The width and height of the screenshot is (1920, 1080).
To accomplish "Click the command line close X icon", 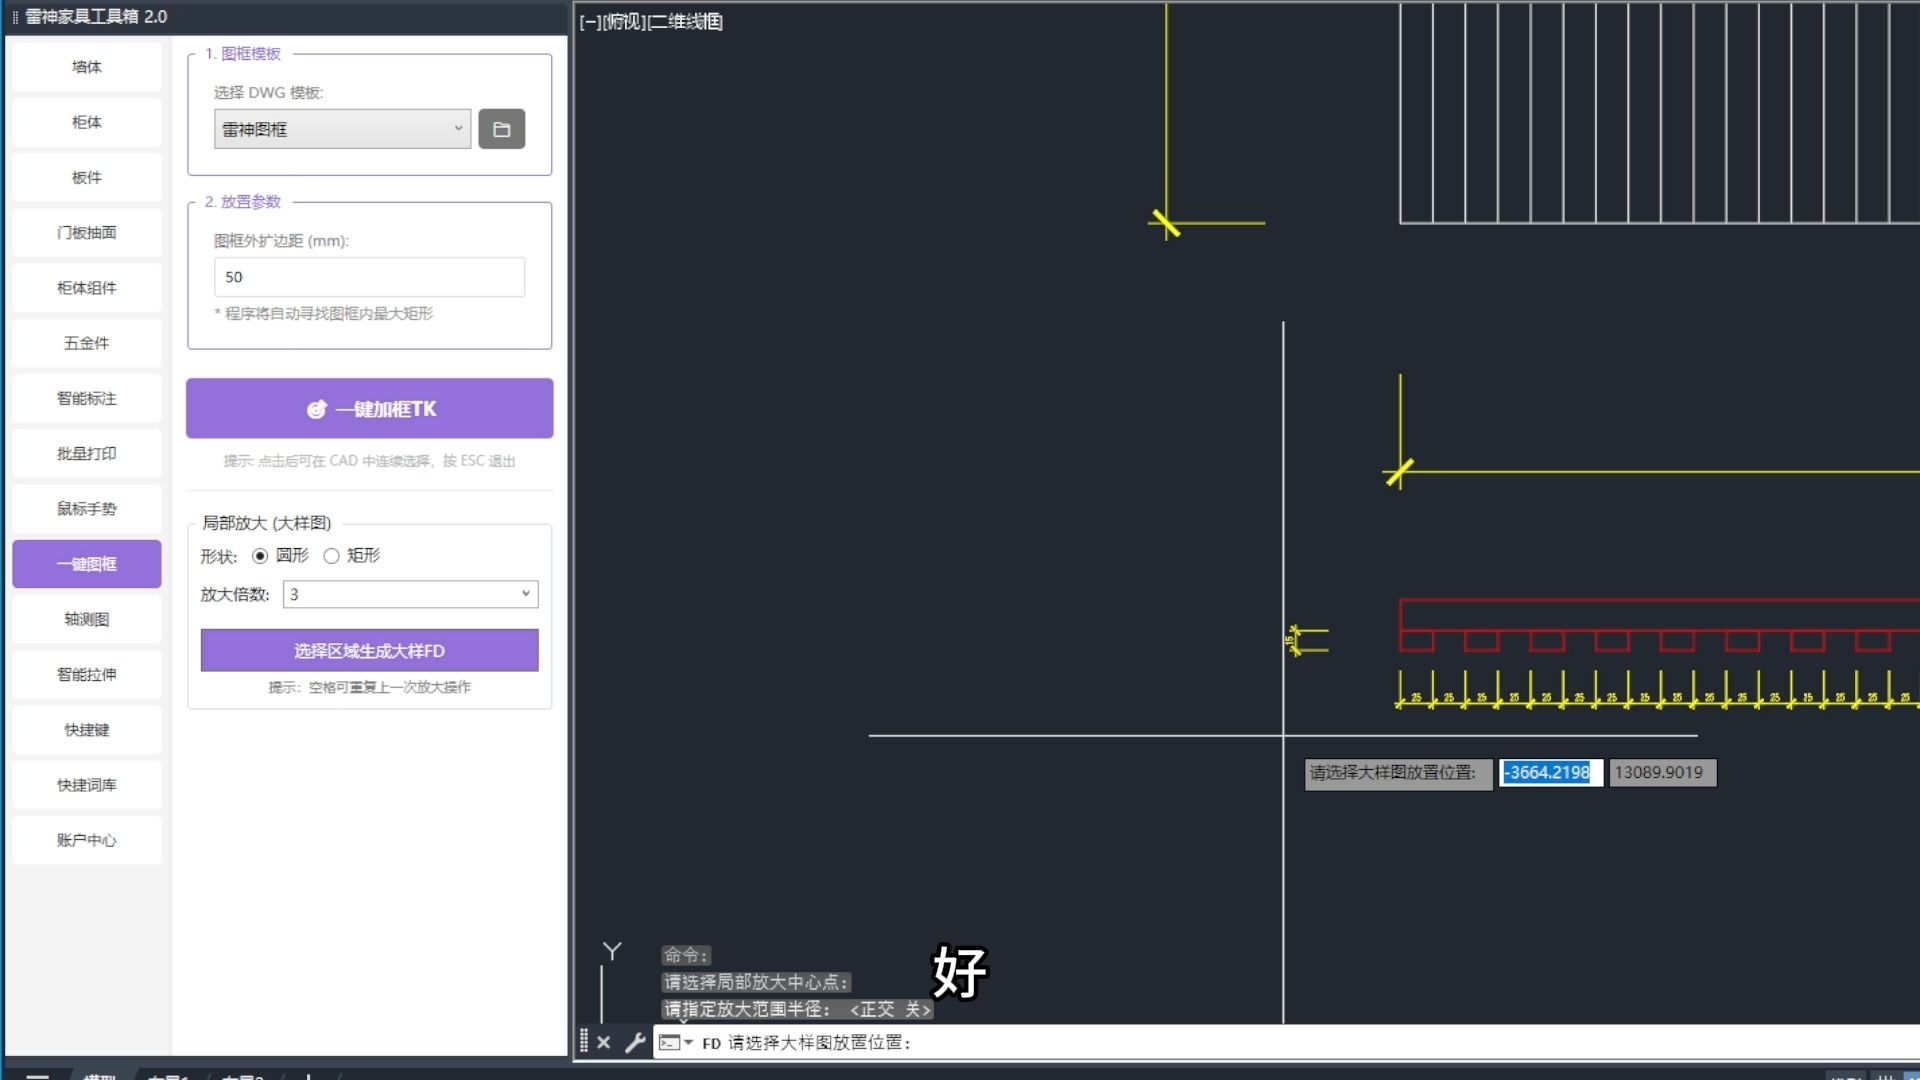I will point(603,1042).
